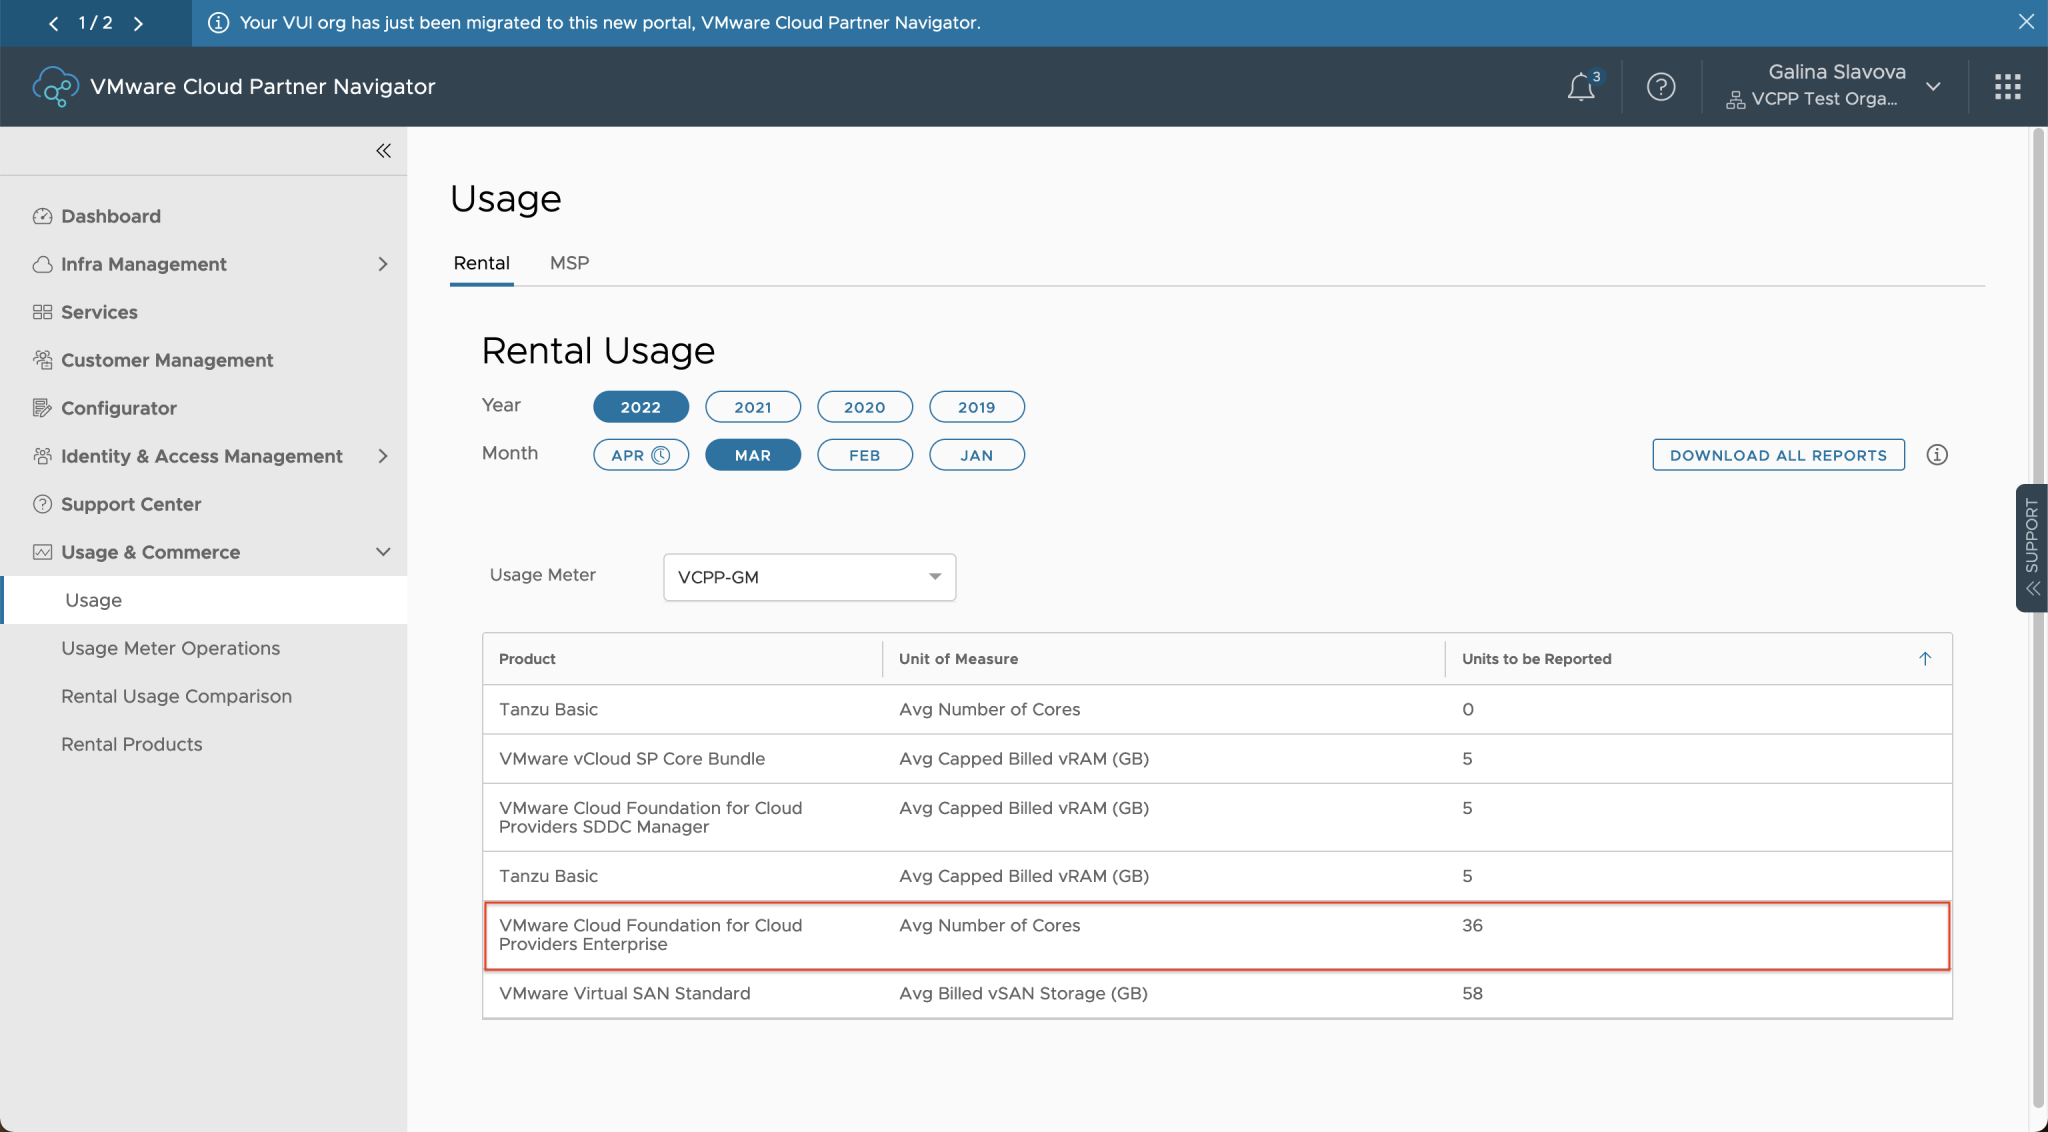Image resolution: width=2048 pixels, height=1132 pixels.
Task: Select the 2019 year filter
Action: (976, 406)
